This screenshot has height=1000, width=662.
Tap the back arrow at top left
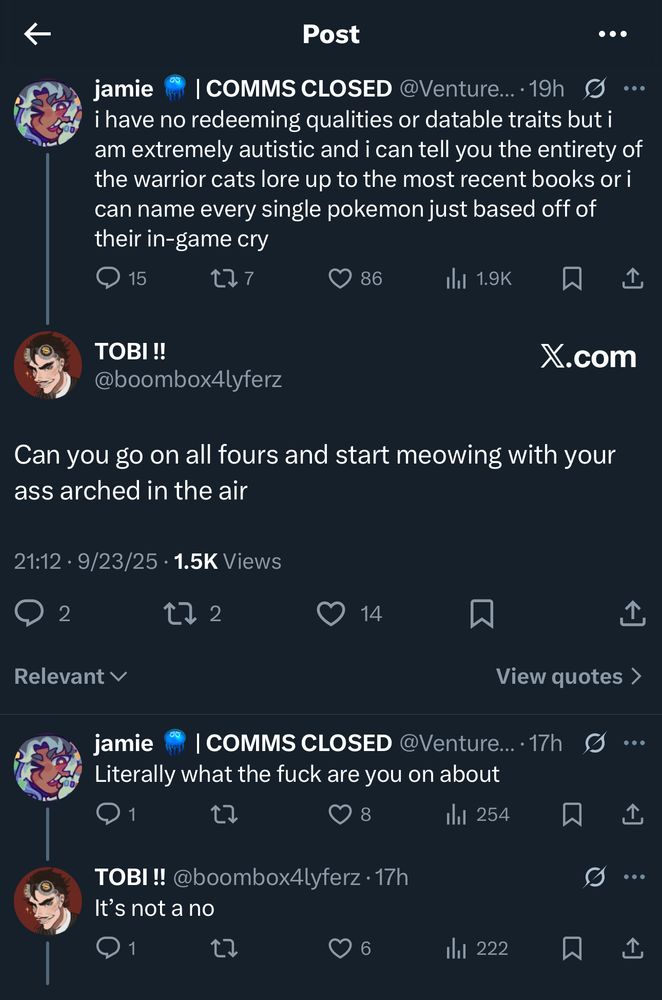37,34
